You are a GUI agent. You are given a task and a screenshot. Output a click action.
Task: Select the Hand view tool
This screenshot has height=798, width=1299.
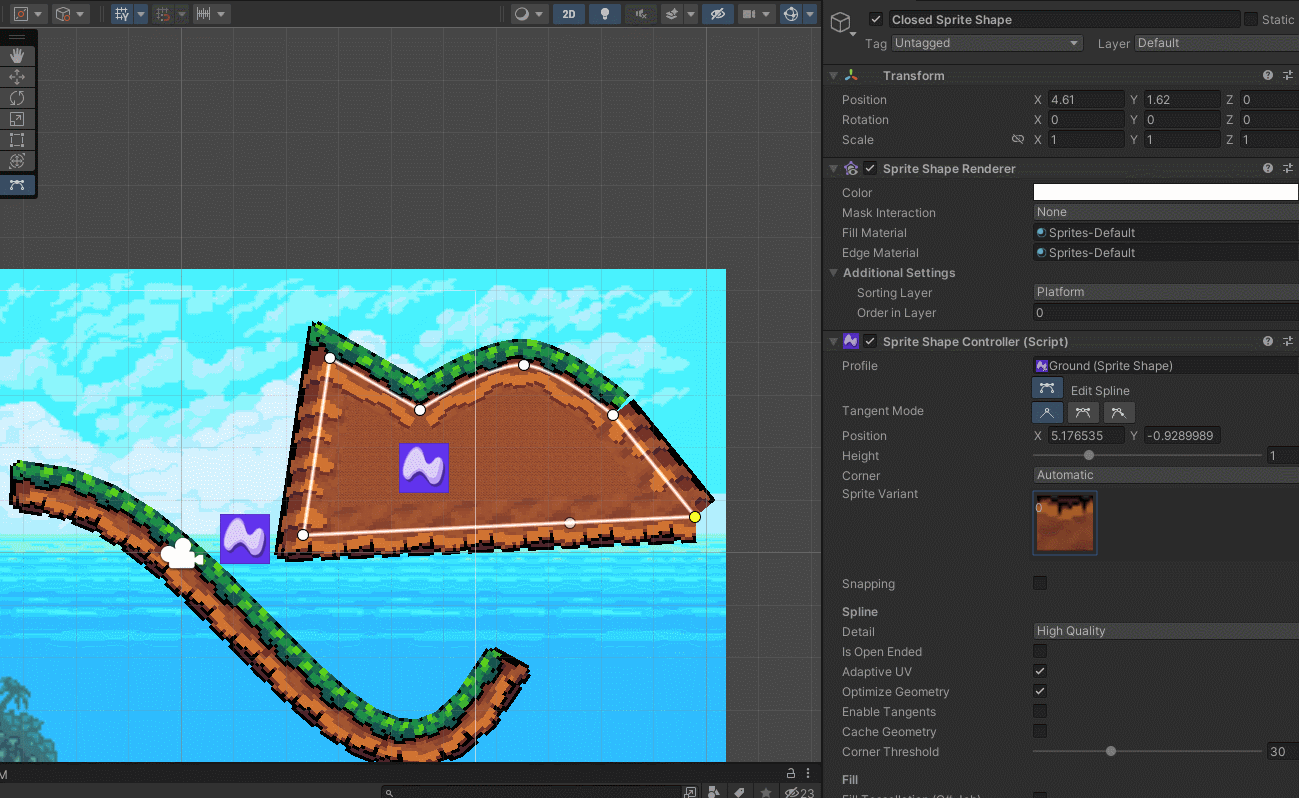pyautogui.click(x=17, y=56)
